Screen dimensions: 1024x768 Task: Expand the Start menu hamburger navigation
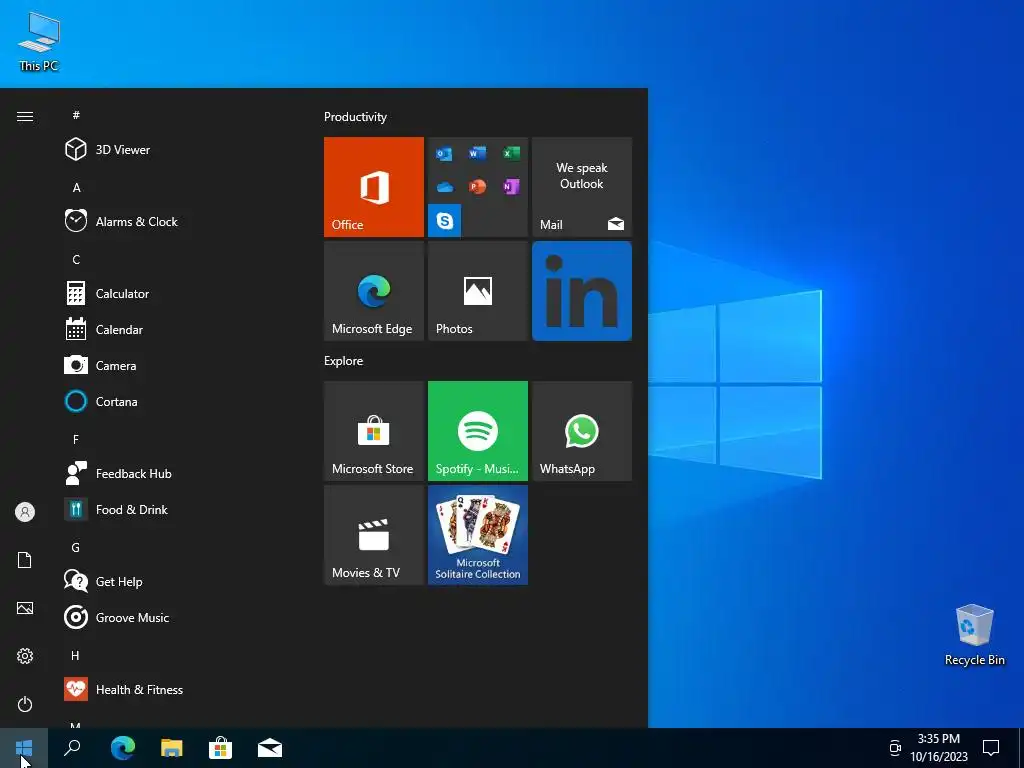[25, 116]
